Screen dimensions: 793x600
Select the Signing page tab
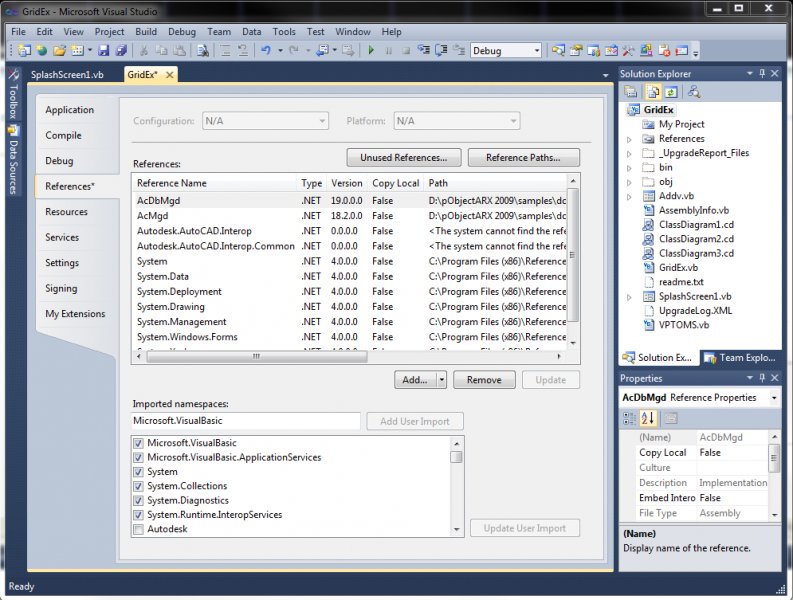61,288
